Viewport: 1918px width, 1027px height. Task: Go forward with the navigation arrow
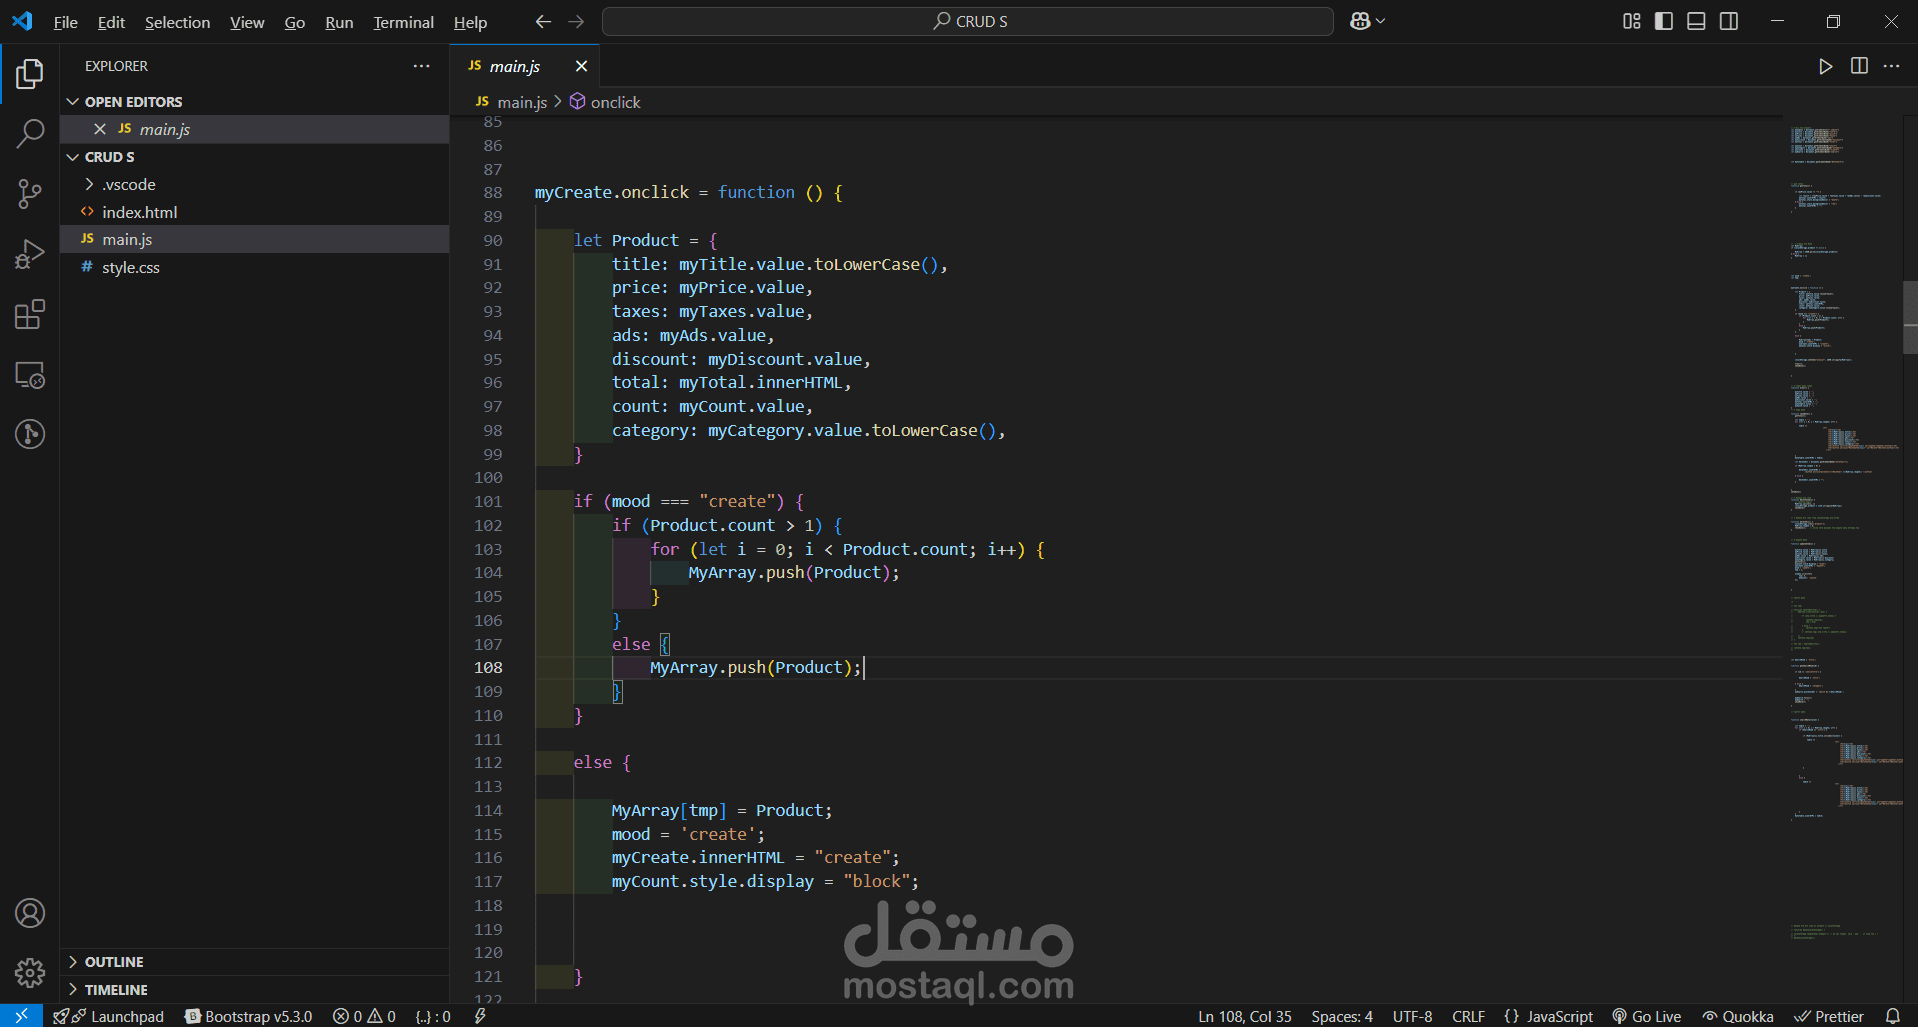tap(576, 21)
